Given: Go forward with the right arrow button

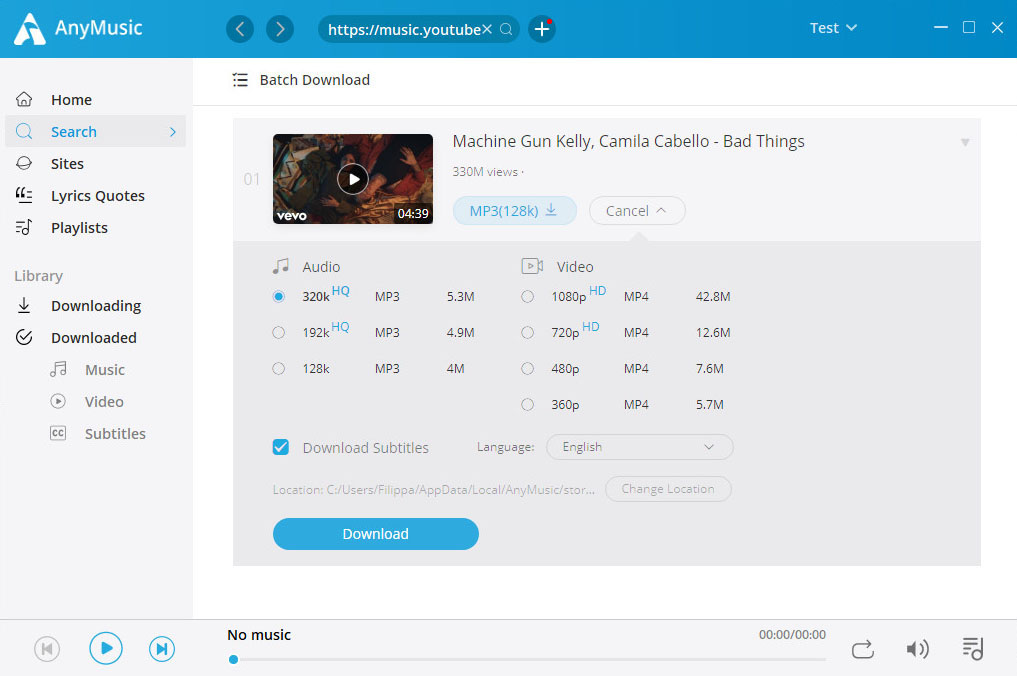Looking at the screenshot, I should click(x=280, y=29).
